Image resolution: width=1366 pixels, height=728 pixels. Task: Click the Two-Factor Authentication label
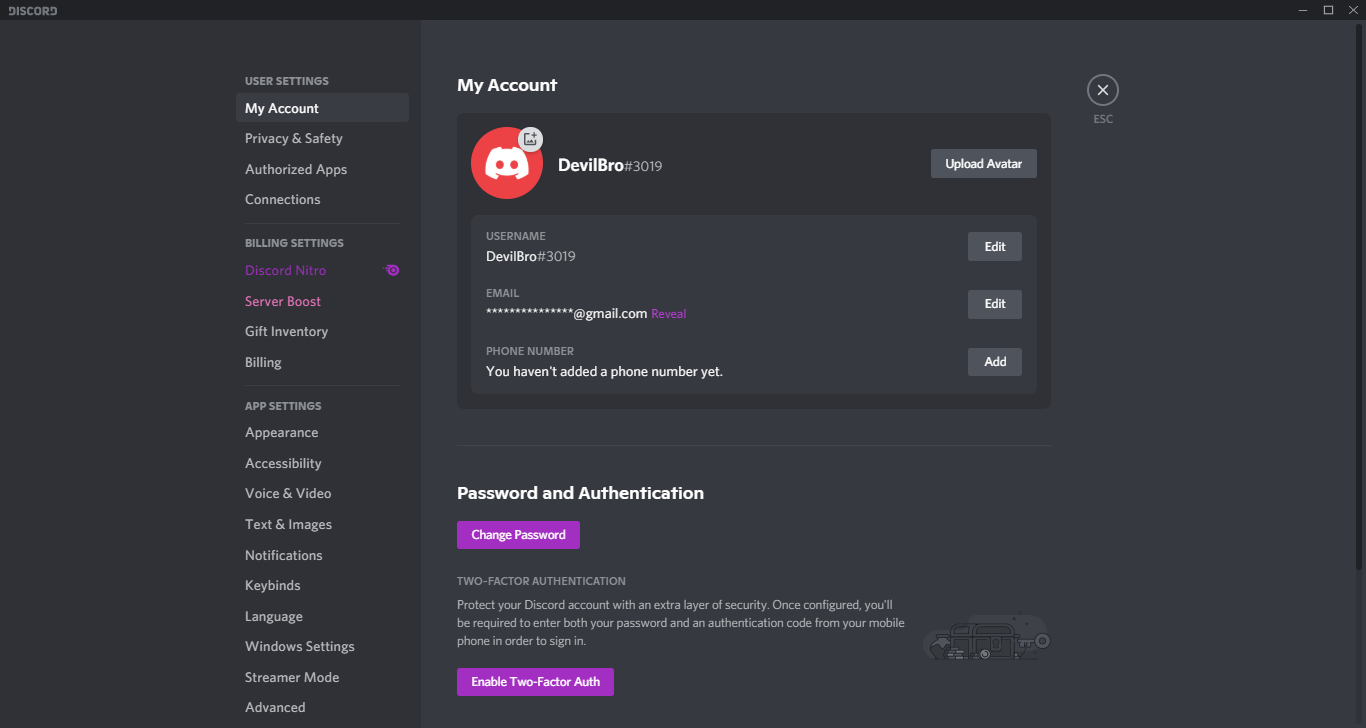541,581
